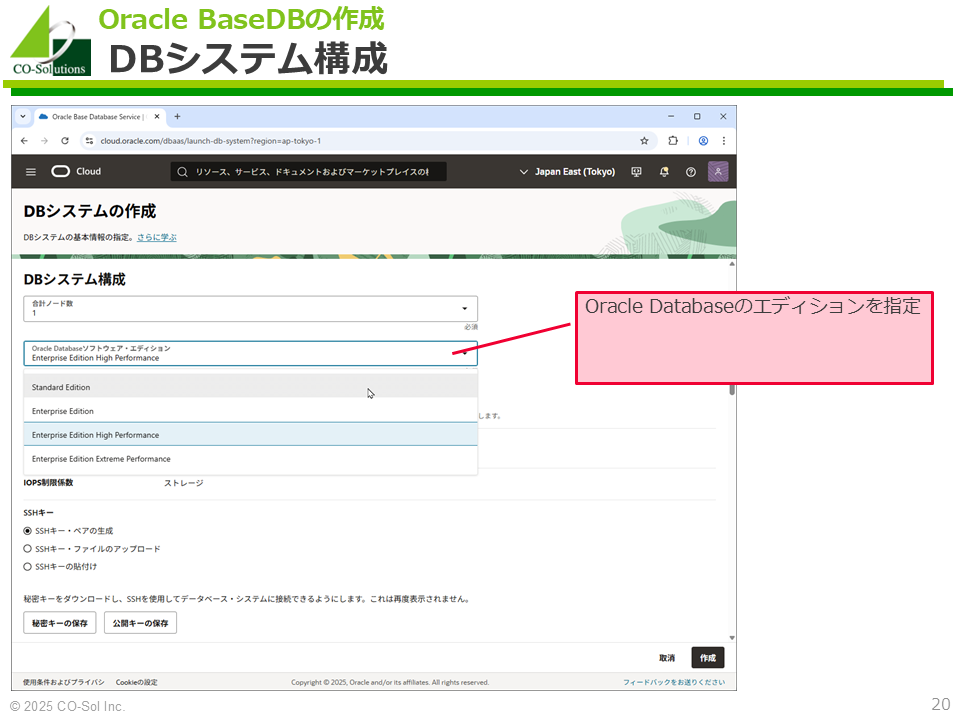Click the browser forward arrow
960x720 pixels.
pos(45,141)
